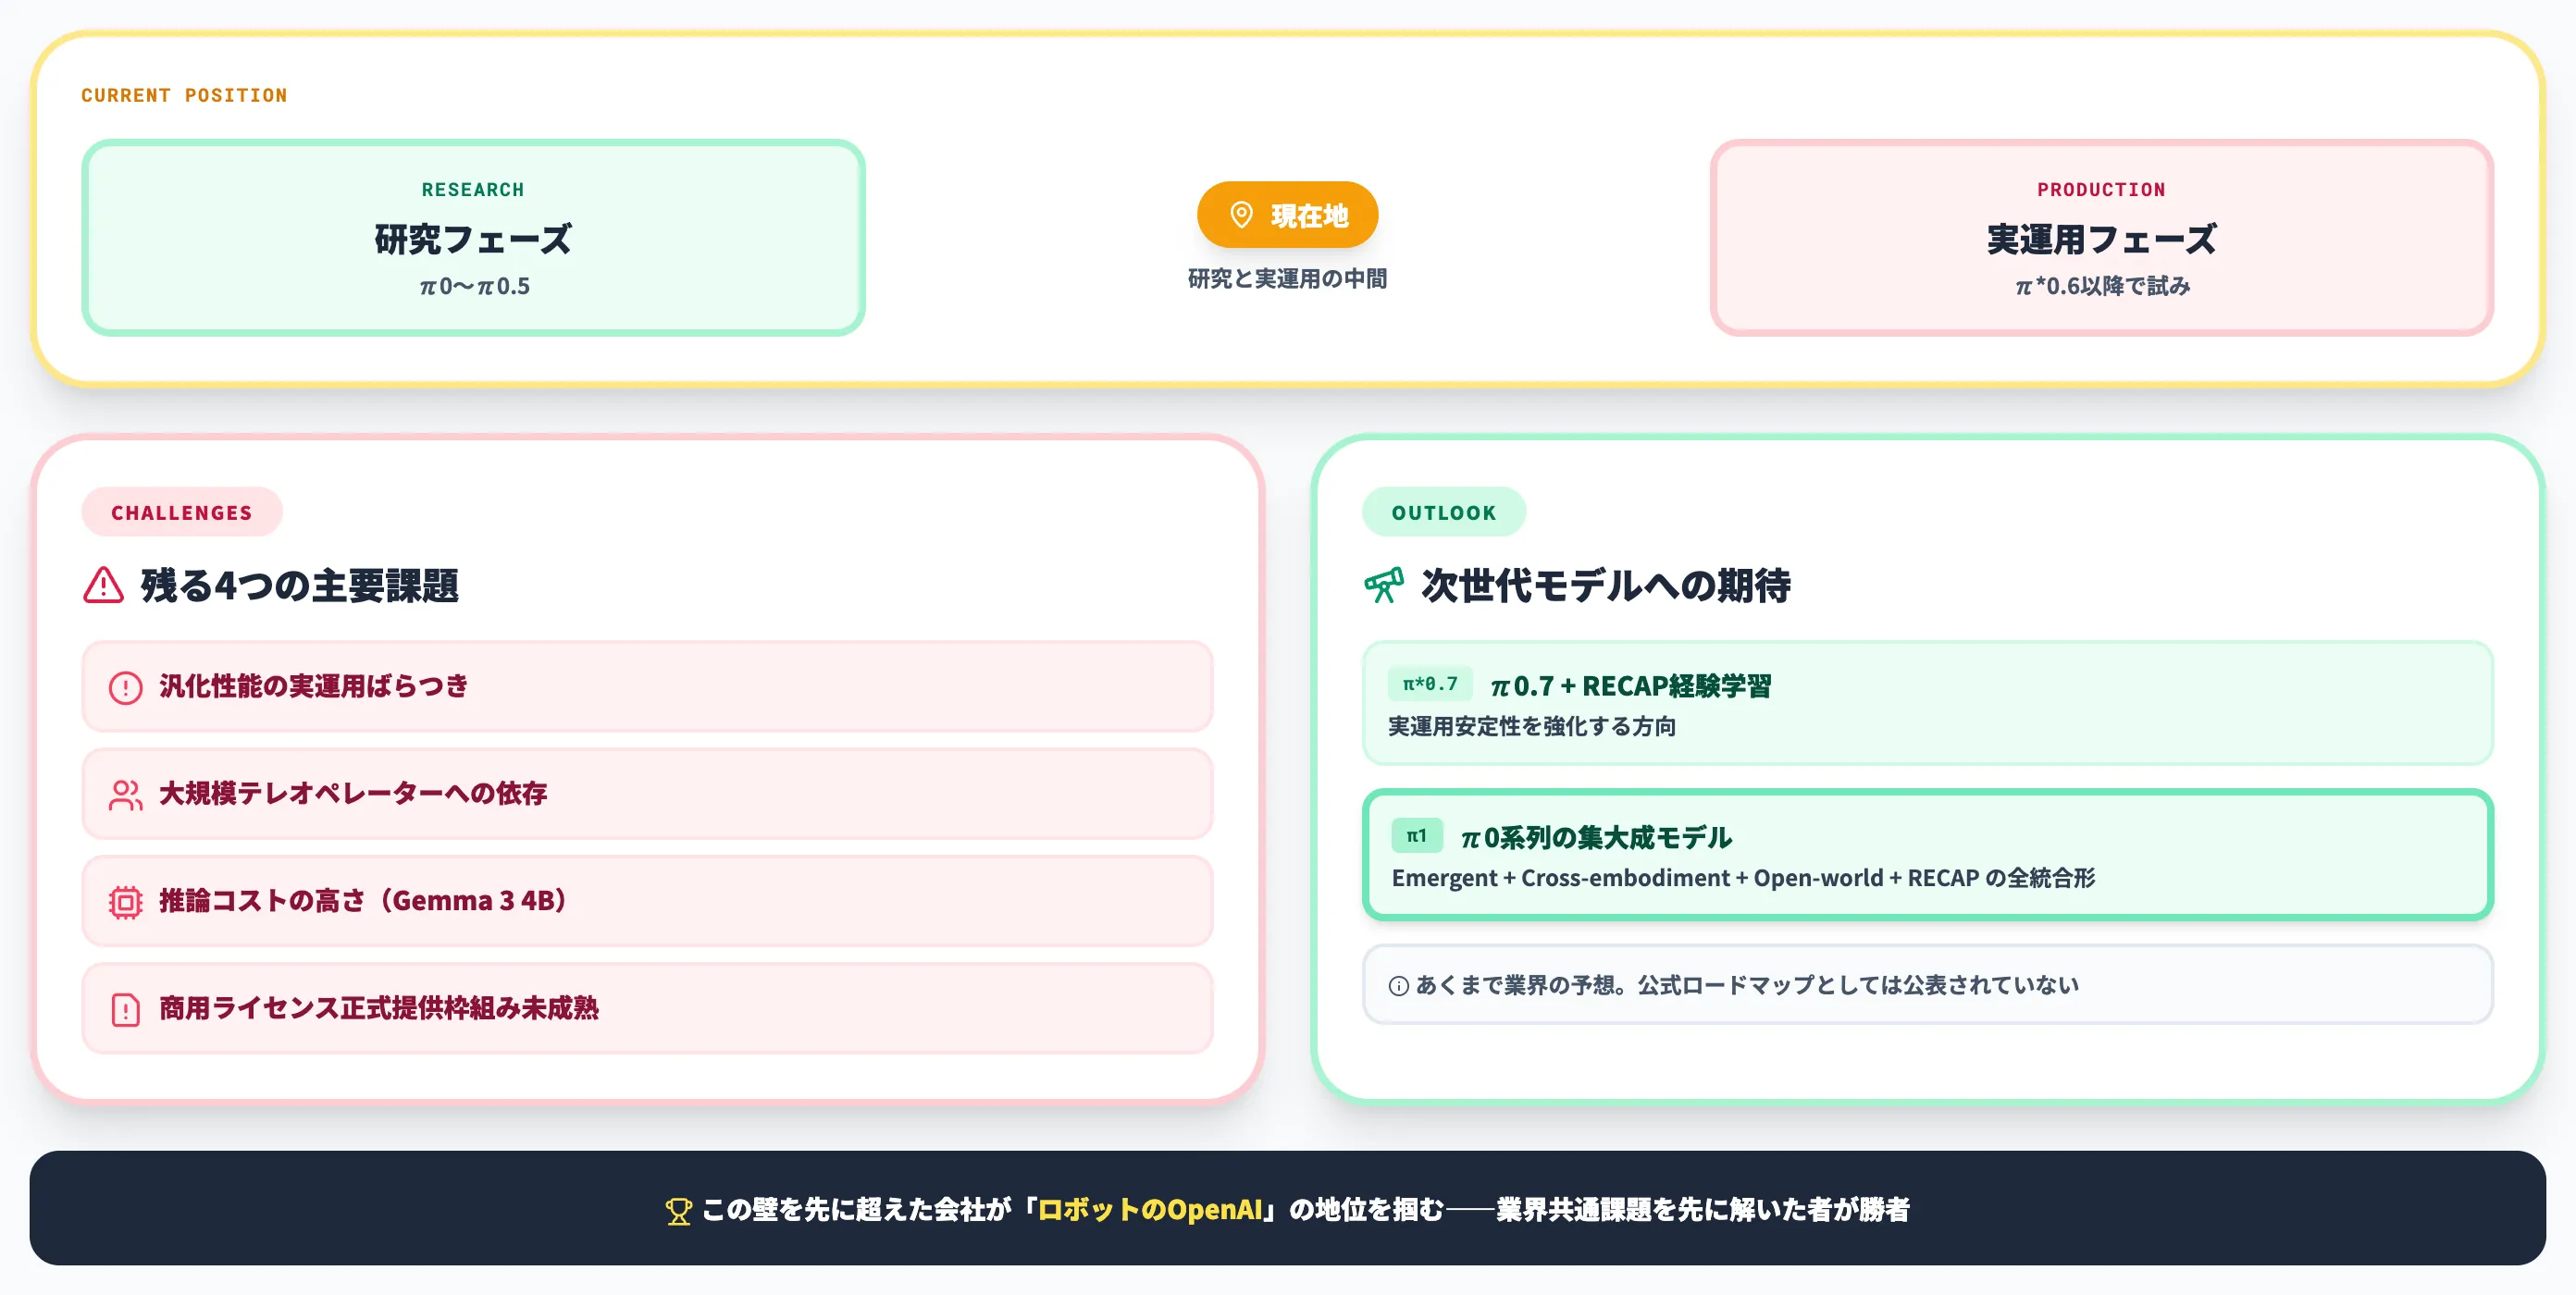
Task: Click the users icon on 大規模テレオペレーター row
Action: tap(125, 795)
